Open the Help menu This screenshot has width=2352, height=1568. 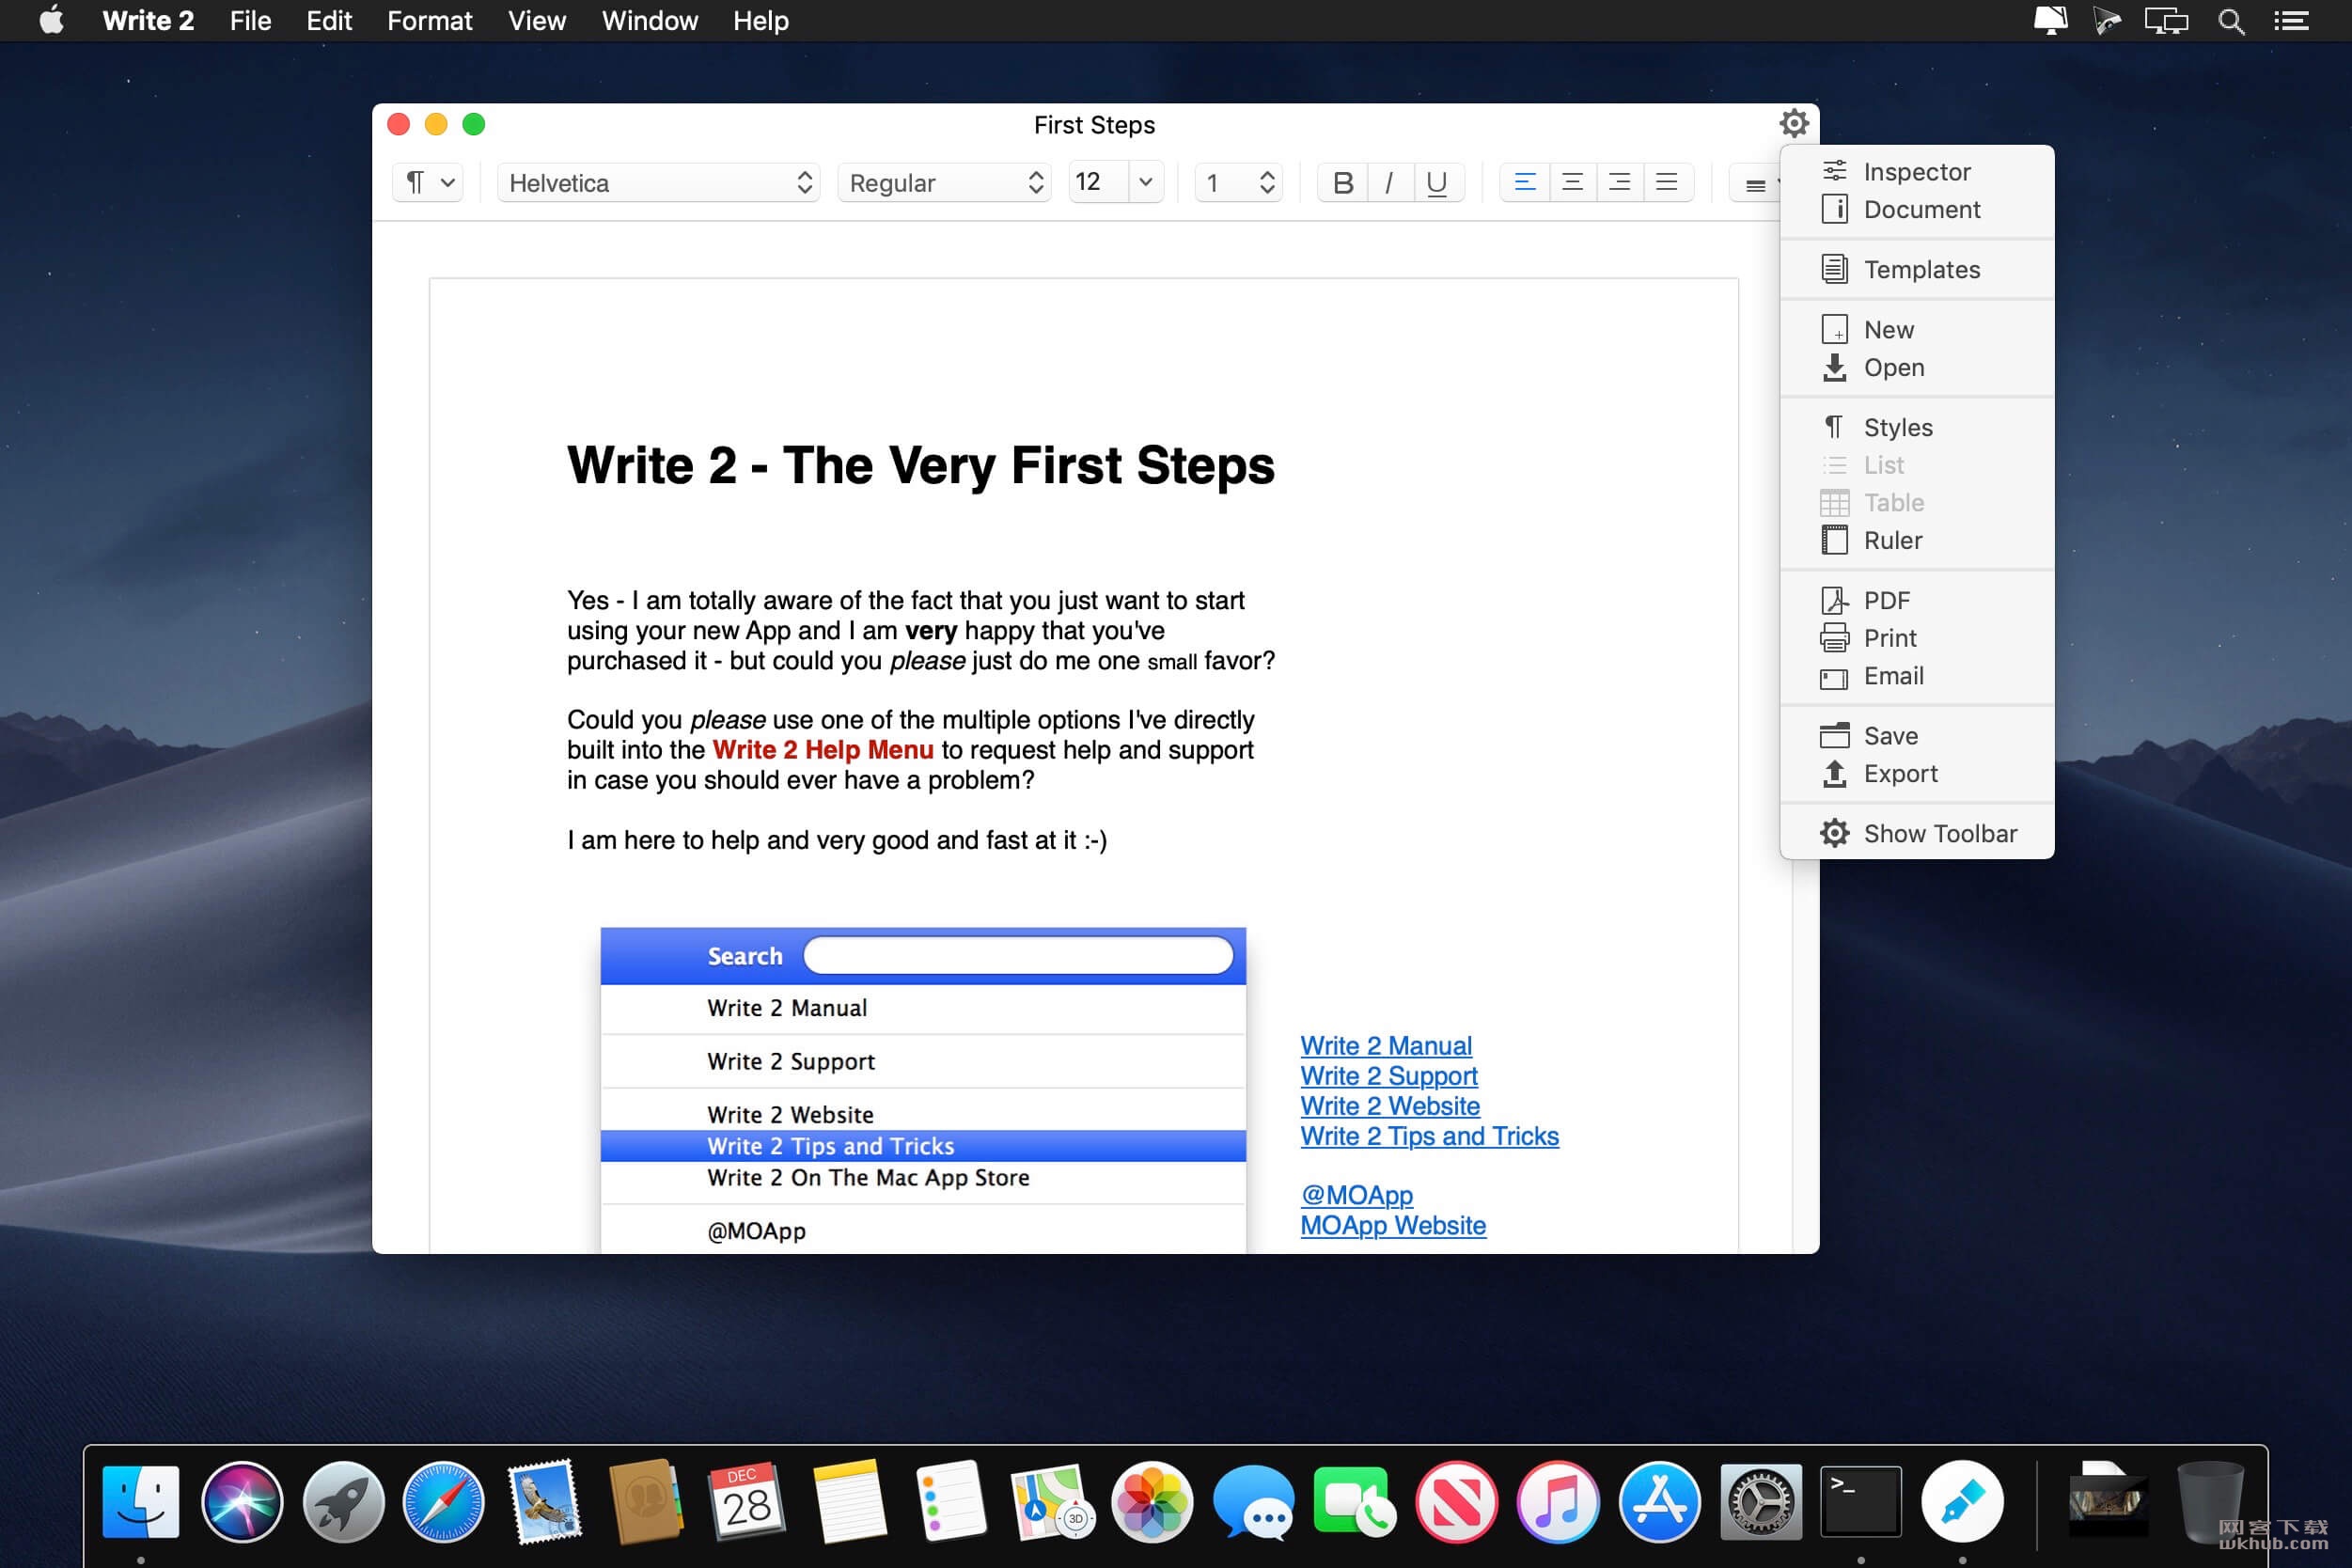(761, 21)
